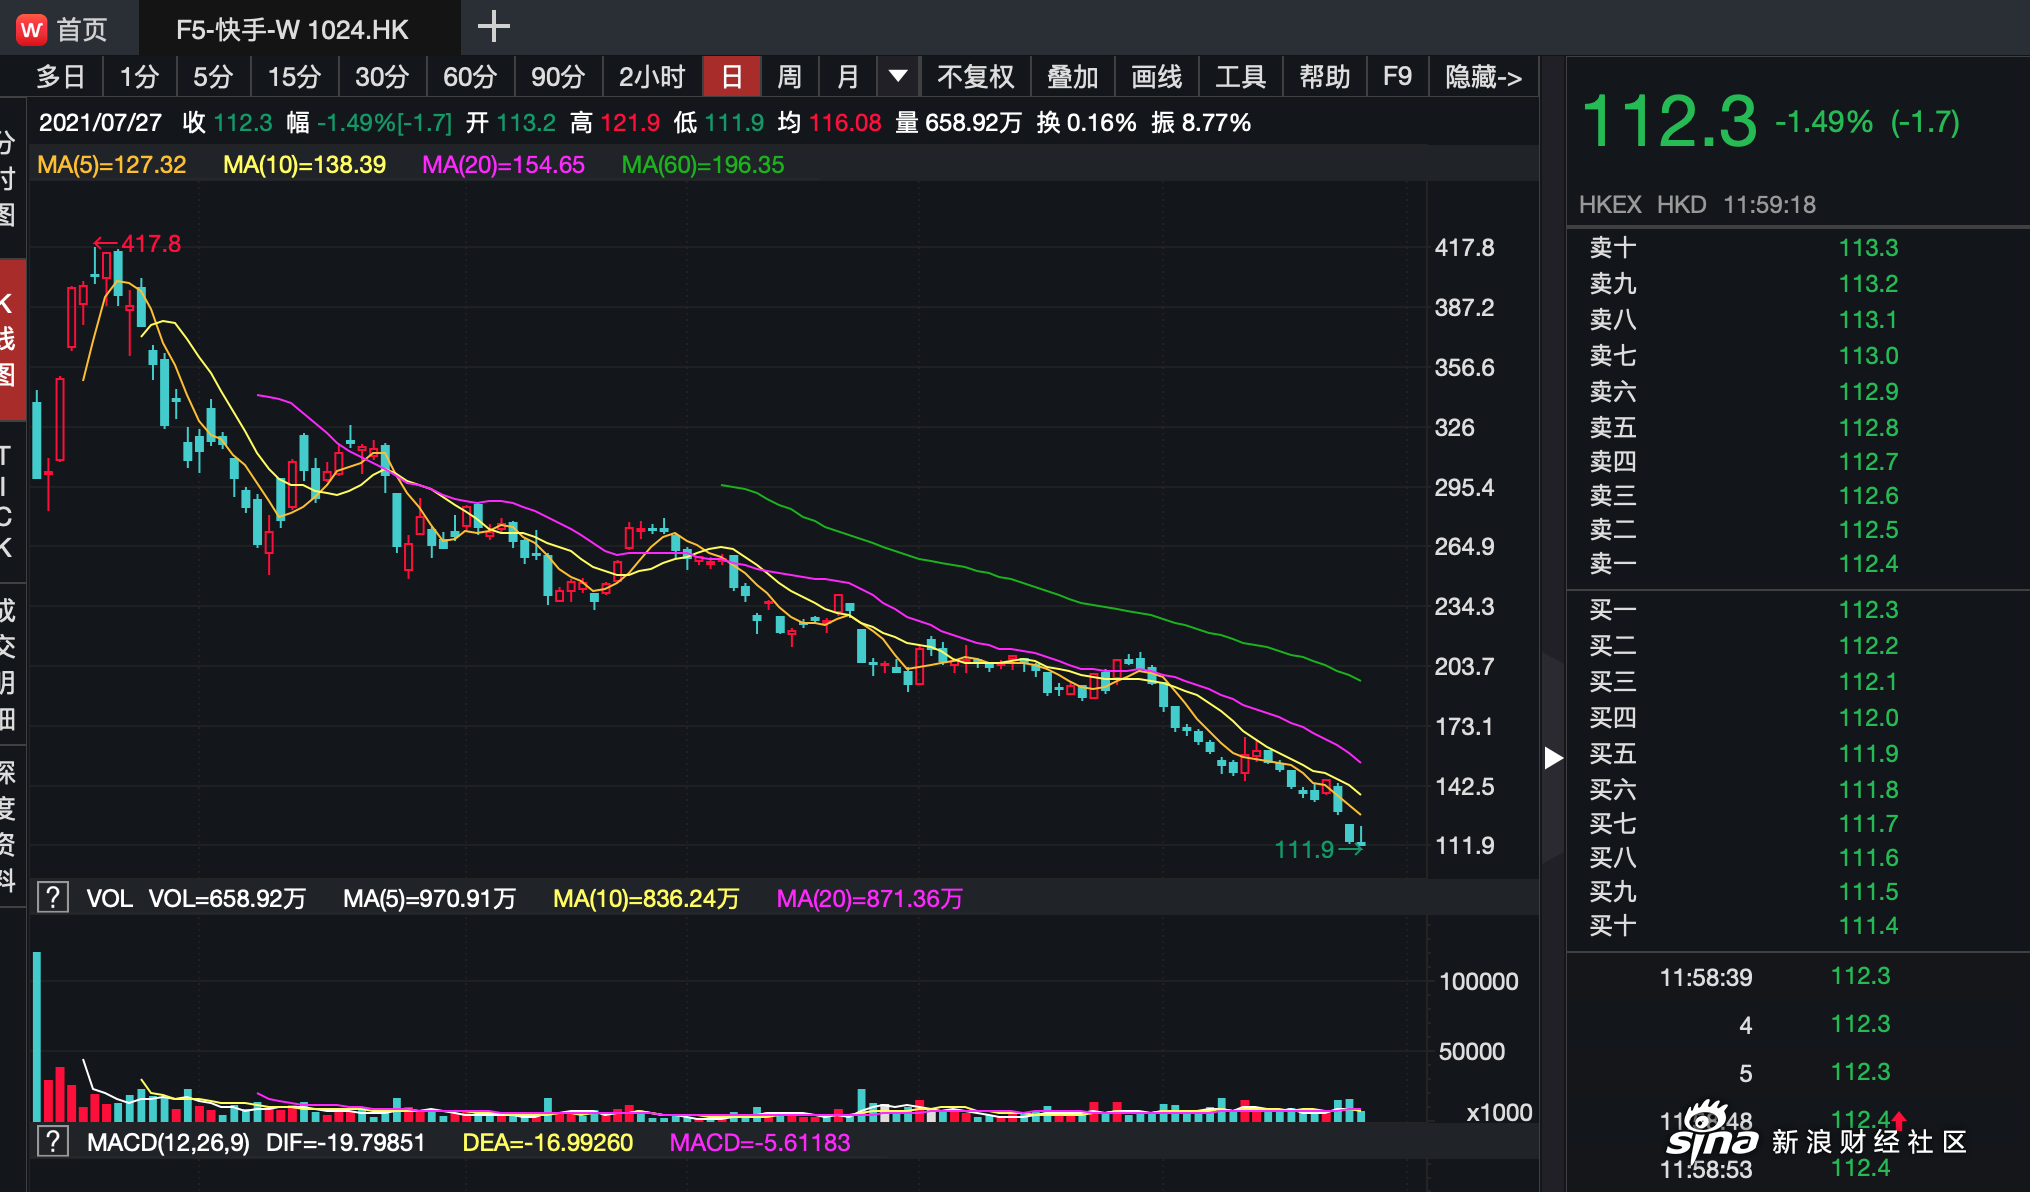Viewport: 2030px width, 1192px height.
Task: Click the red W app logo icon
Action: coord(31,29)
